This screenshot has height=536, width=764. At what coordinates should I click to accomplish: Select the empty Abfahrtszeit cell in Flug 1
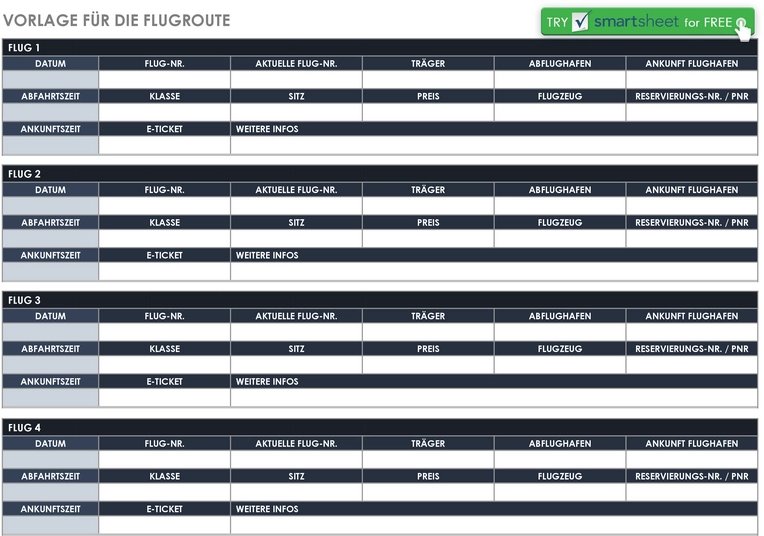50,112
